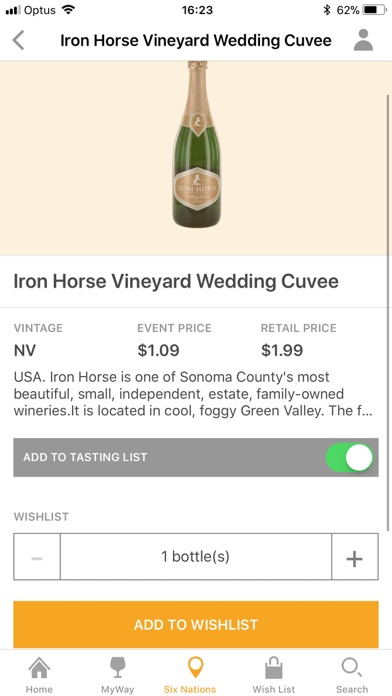392x696 pixels.
Task: Tap the Bluetooth status icon
Action: click(x=327, y=10)
